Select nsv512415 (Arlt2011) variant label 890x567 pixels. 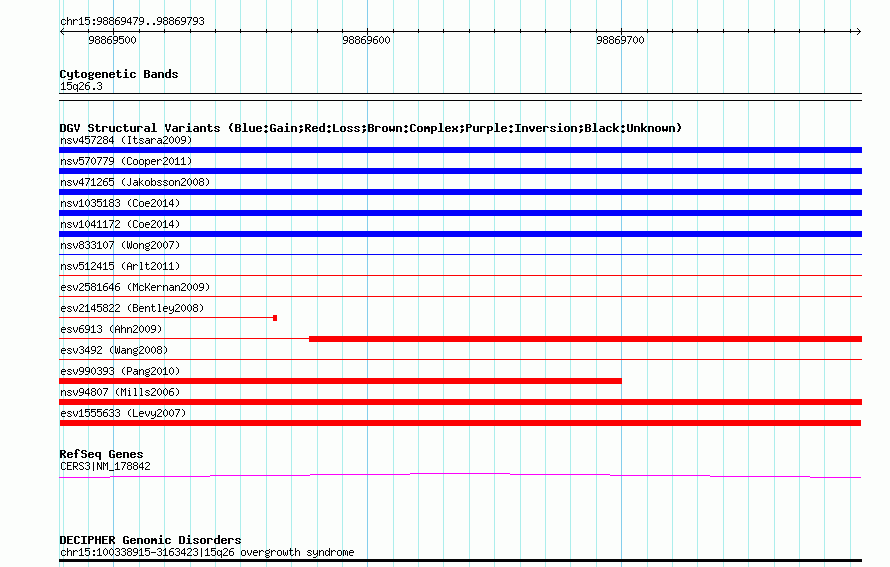point(120,266)
